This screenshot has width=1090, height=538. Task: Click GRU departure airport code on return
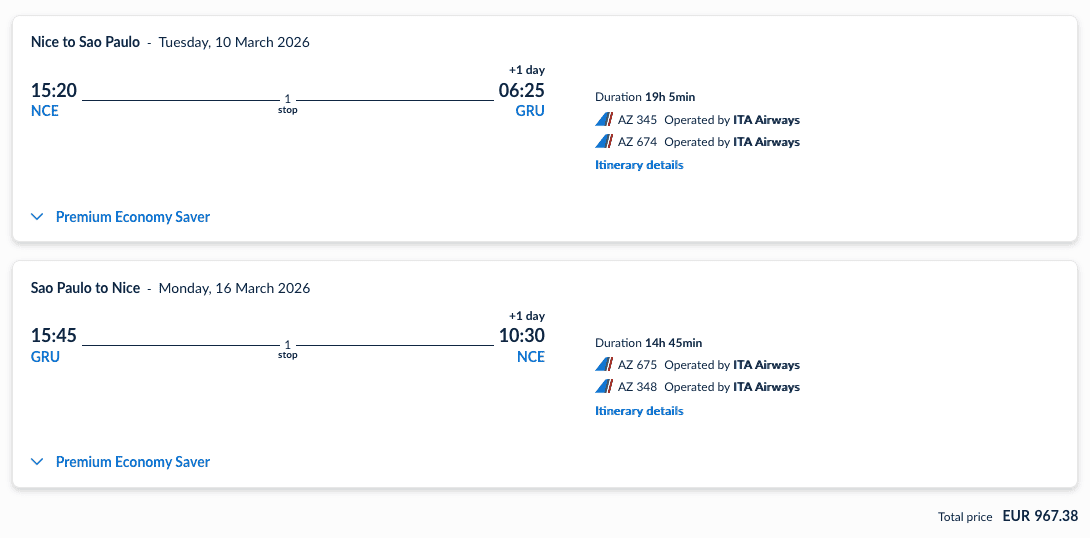tap(45, 356)
